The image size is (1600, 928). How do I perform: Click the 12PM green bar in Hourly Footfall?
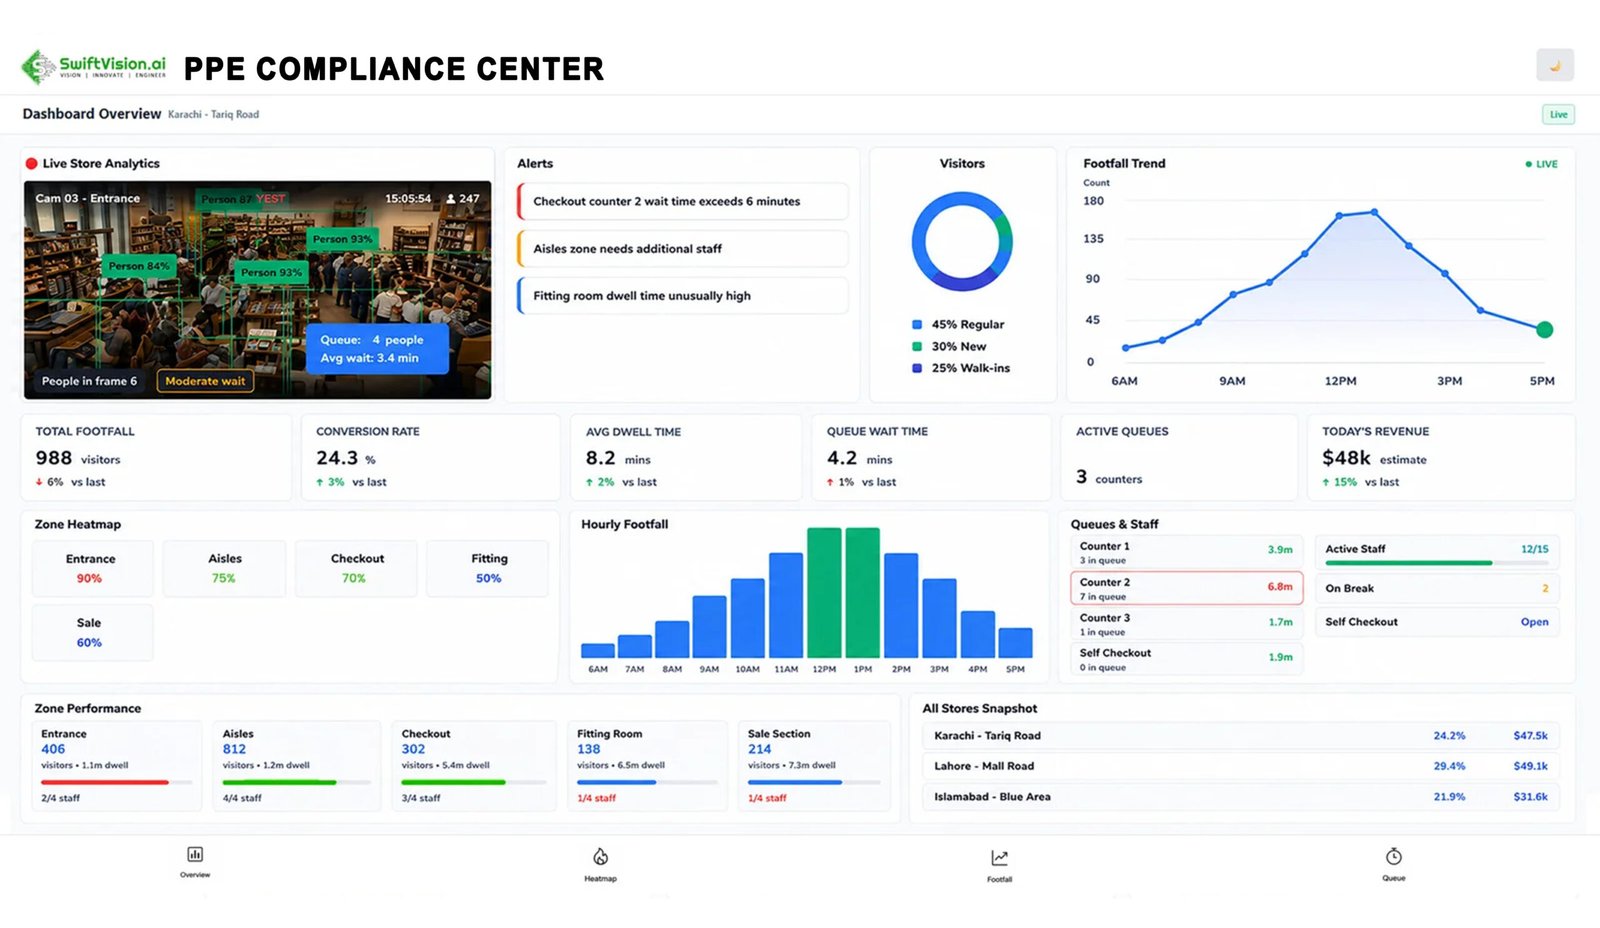pos(824,592)
